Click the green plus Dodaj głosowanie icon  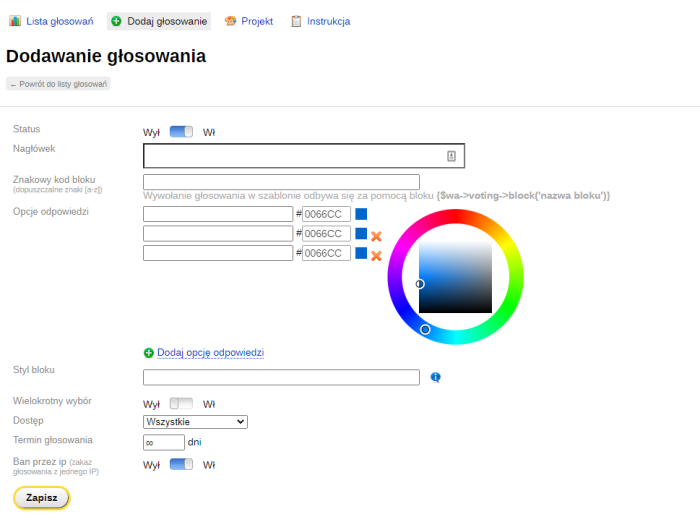point(116,21)
